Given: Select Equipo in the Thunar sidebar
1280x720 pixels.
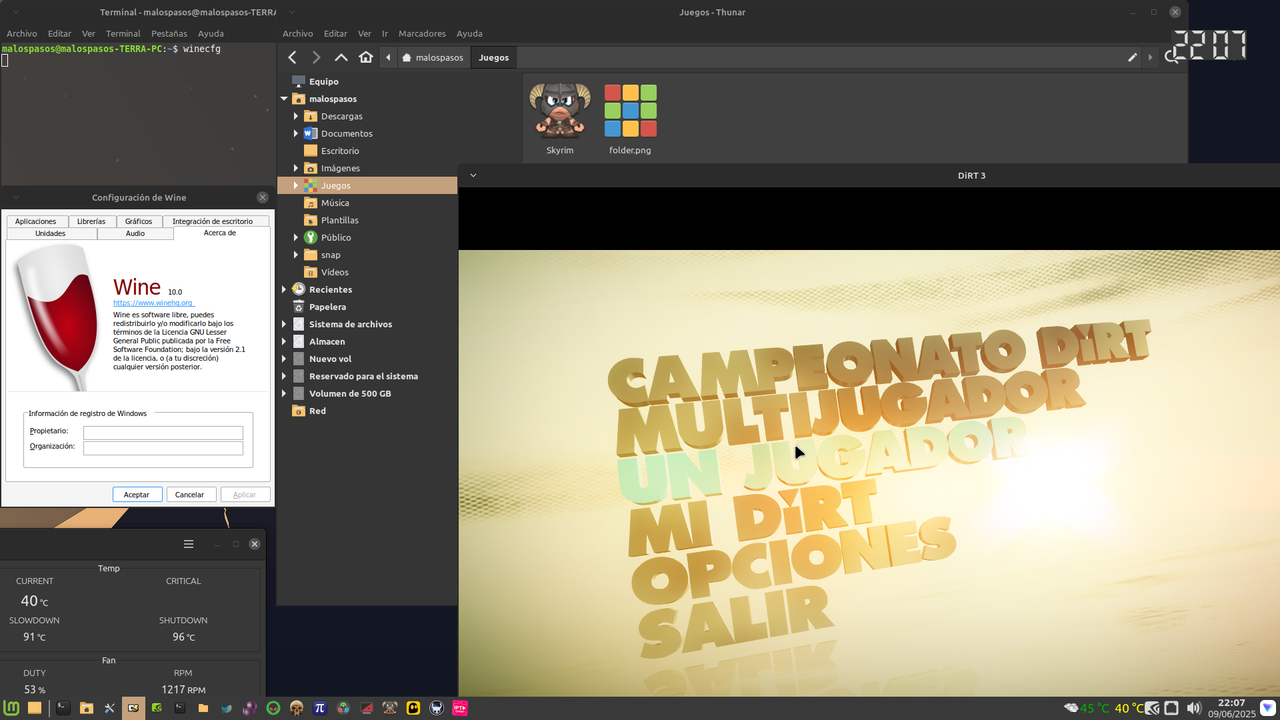Looking at the screenshot, I should pyautogui.click(x=323, y=81).
